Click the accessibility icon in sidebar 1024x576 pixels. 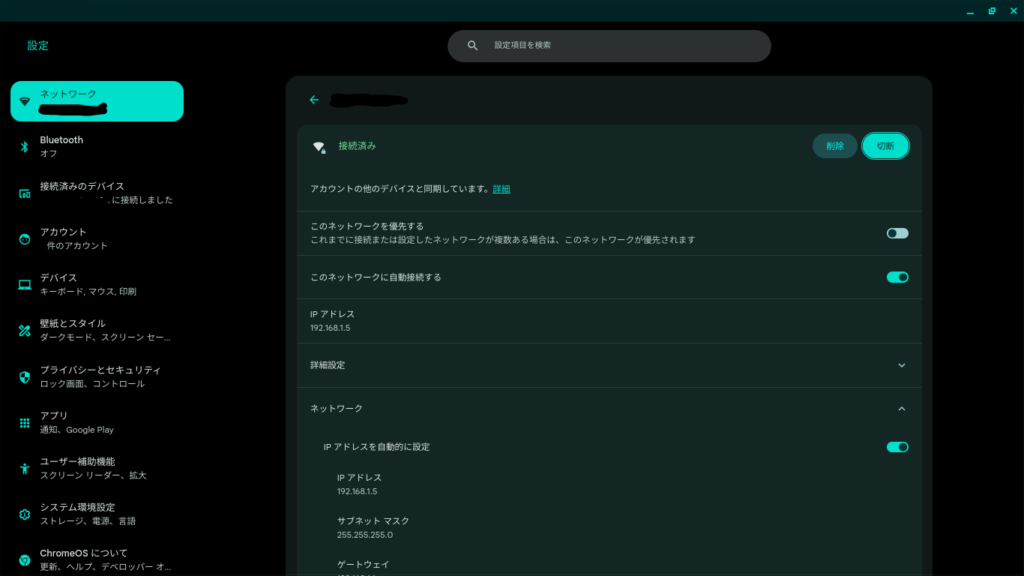coord(25,468)
